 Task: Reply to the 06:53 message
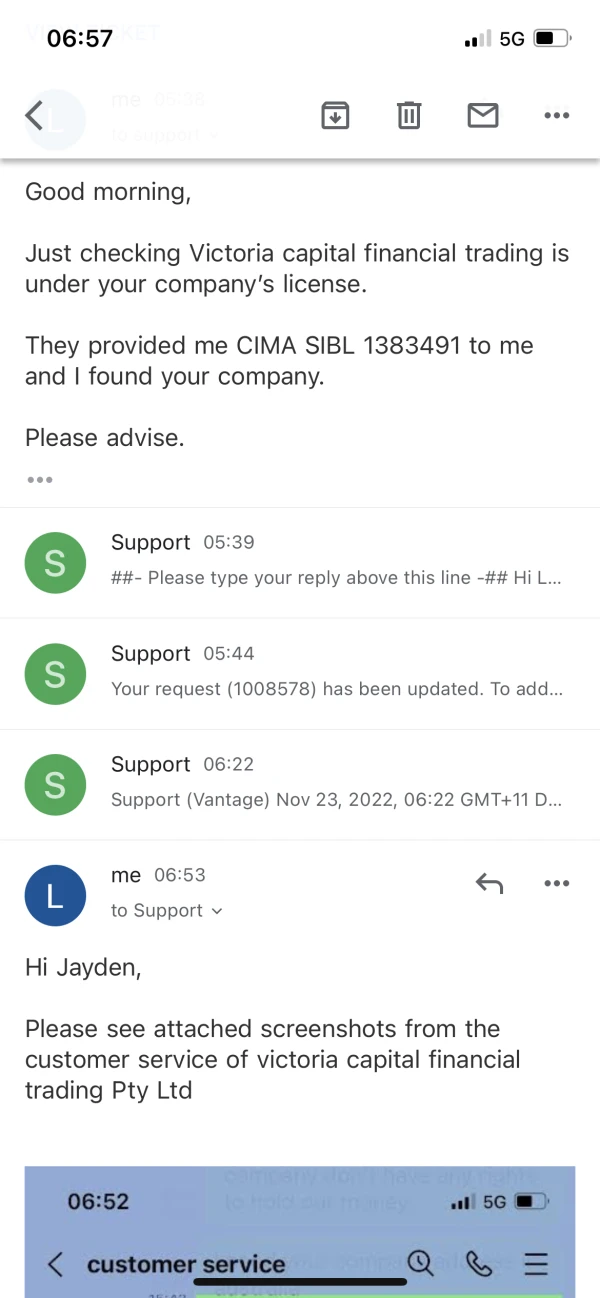point(489,883)
